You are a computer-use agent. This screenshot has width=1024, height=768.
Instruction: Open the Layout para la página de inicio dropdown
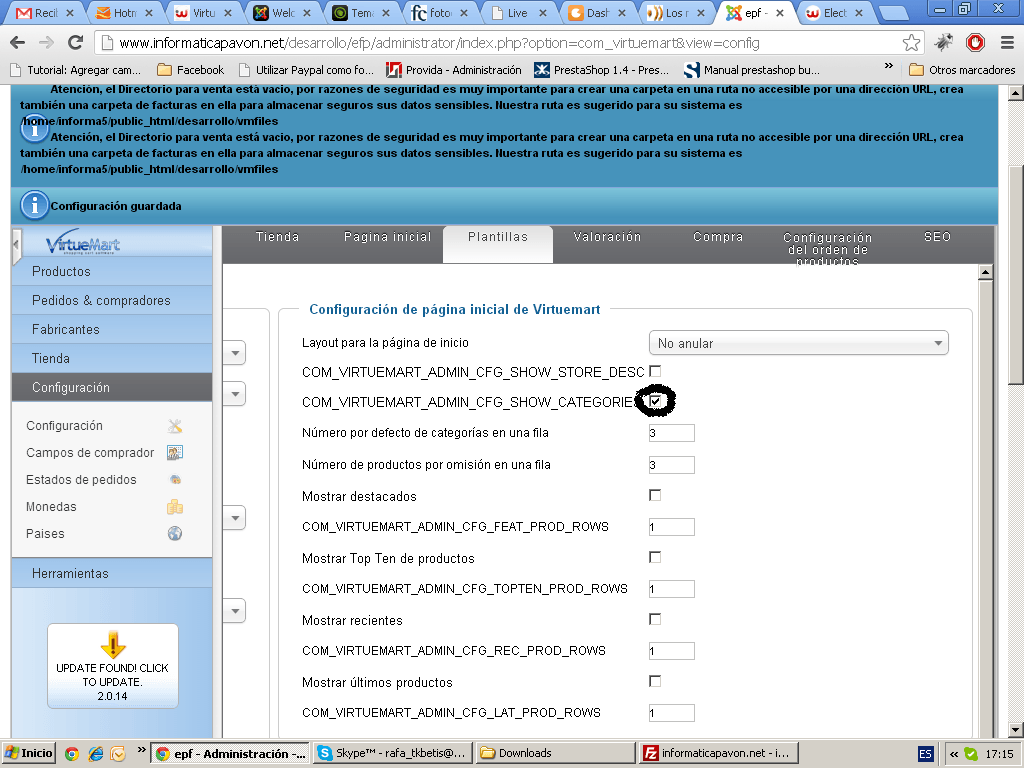coord(798,343)
